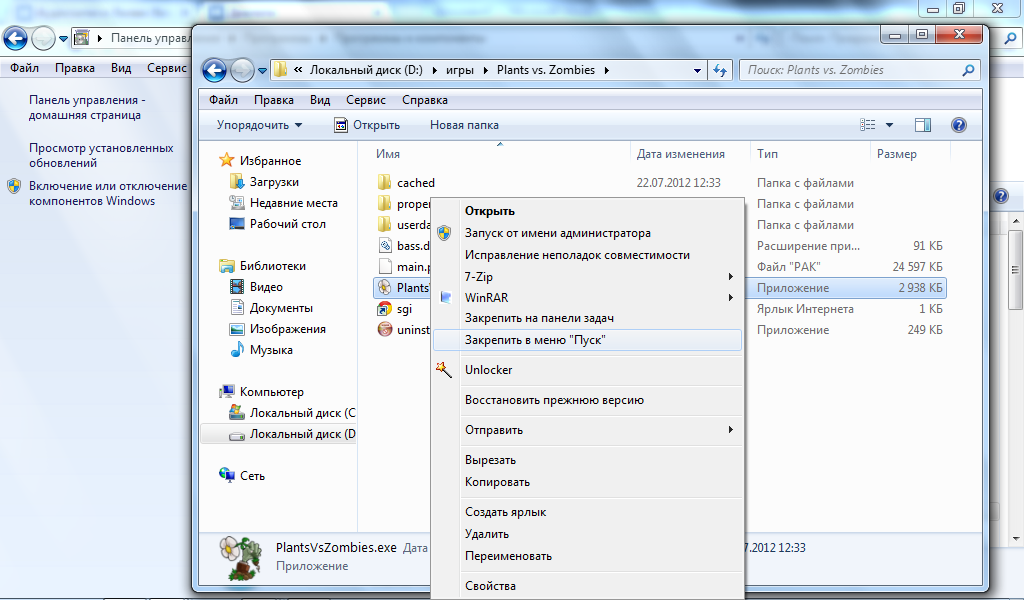Open Включение или отключение компонентов Windows link
The width and height of the screenshot is (1024, 600).
point(108,193)
